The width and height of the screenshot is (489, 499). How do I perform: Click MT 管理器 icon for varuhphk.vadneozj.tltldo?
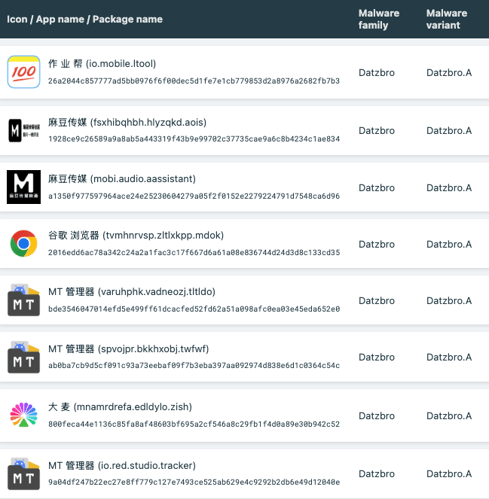click(24, 300)
